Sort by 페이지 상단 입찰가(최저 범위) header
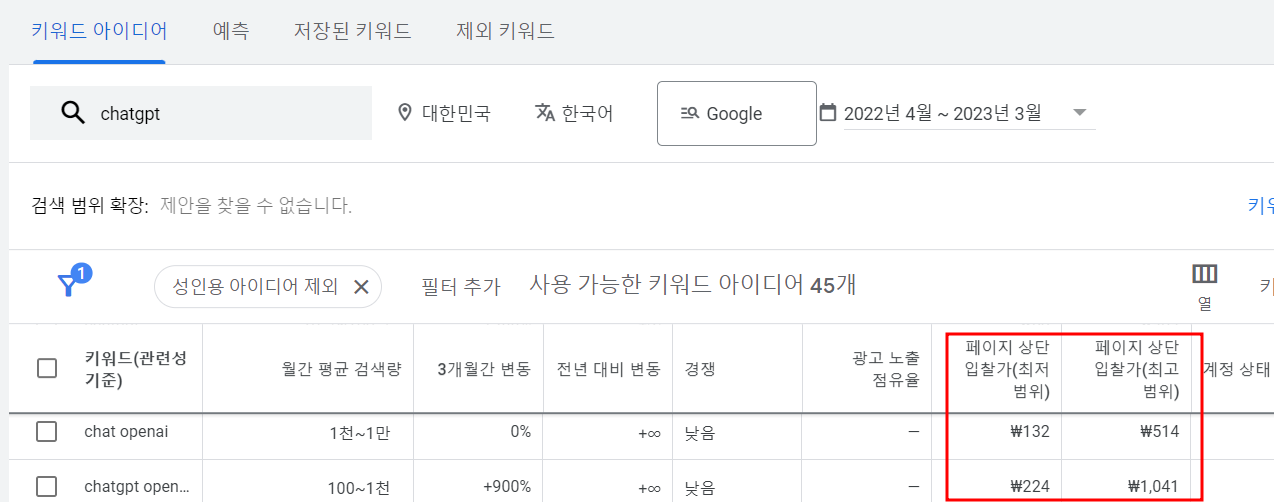The height and width of the screenshot is (502, 1274). (1007, 369)
